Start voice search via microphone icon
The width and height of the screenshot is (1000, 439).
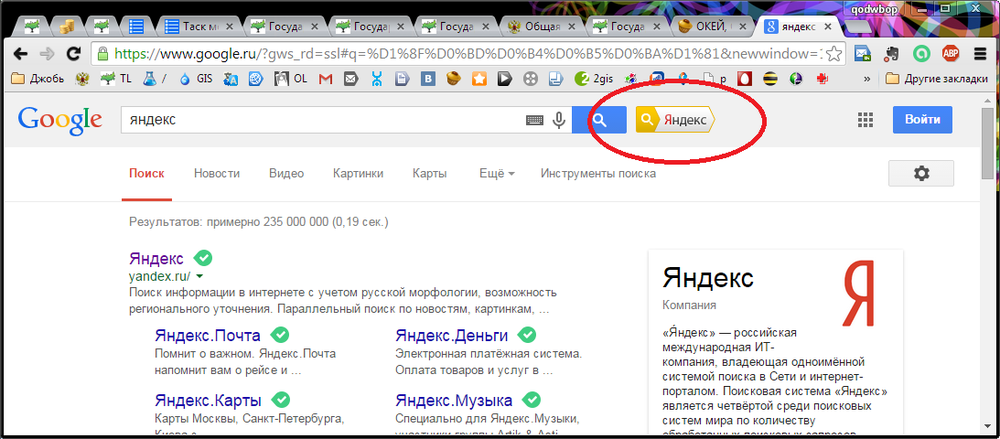point(559,119)
